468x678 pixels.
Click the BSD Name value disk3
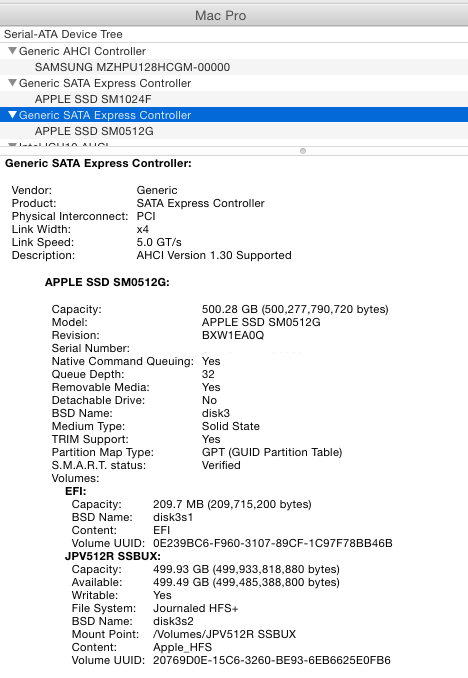pos(216,413)
